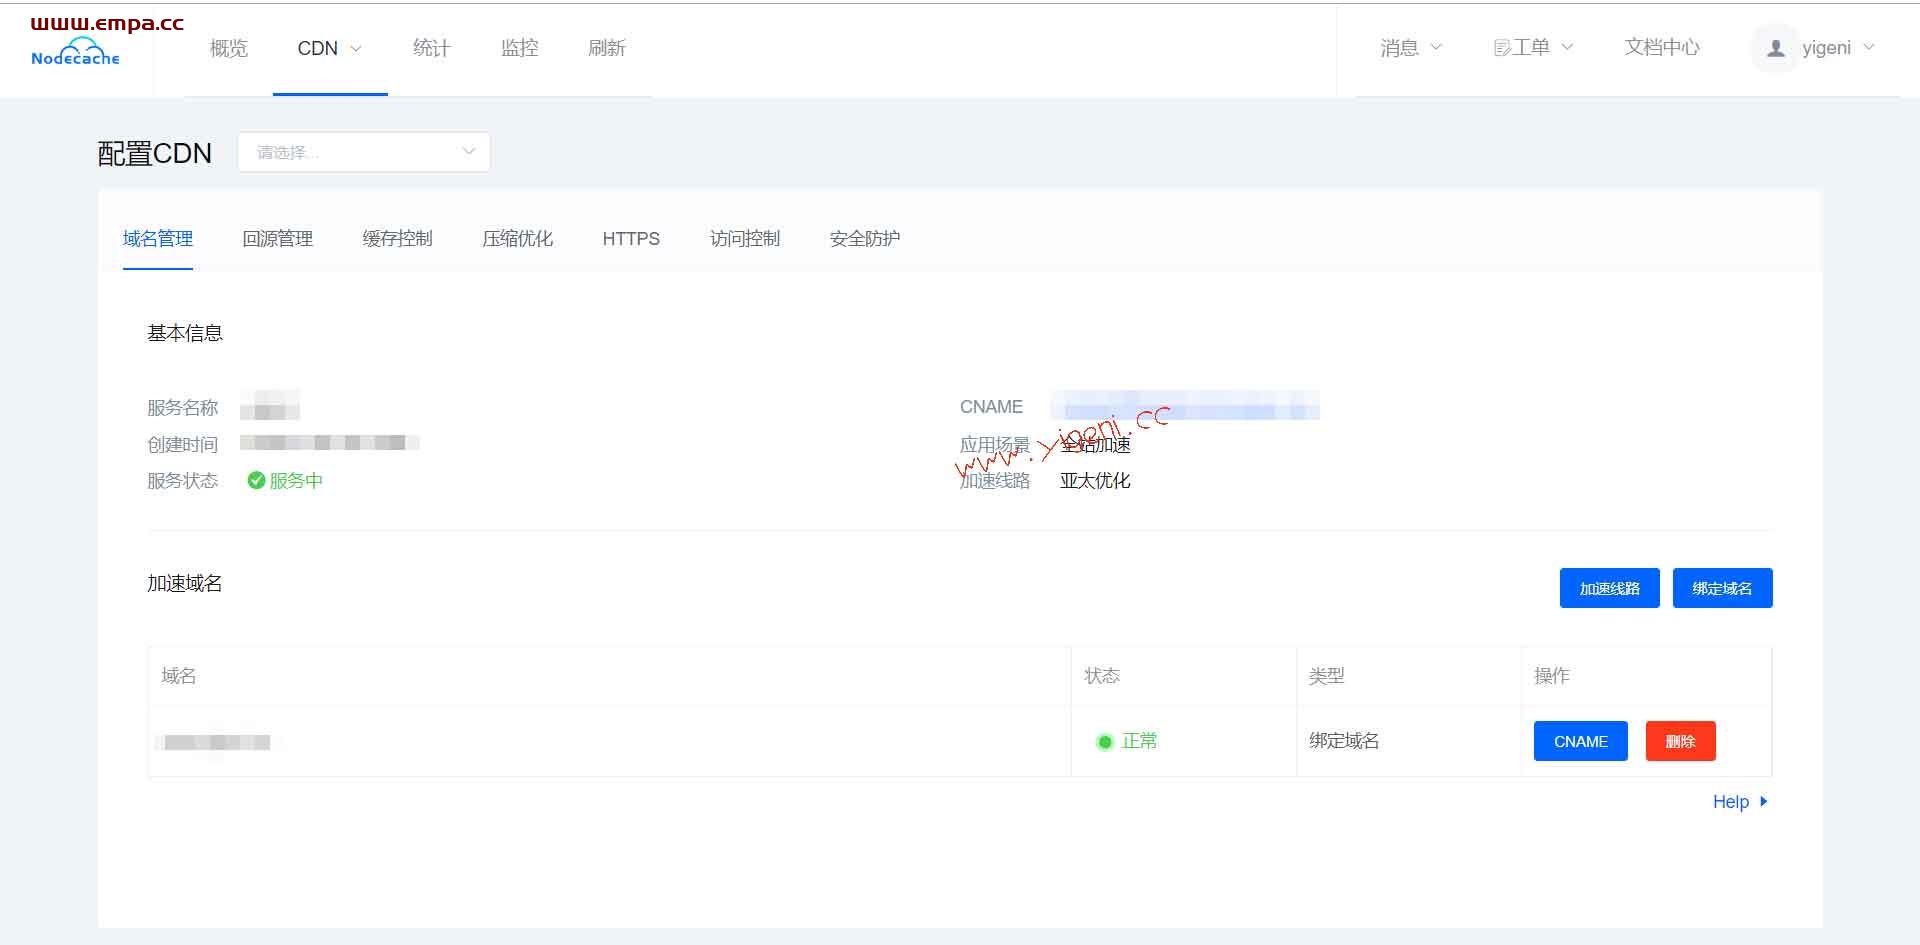Click the CNAME button in the domain row

[1581, 741]
